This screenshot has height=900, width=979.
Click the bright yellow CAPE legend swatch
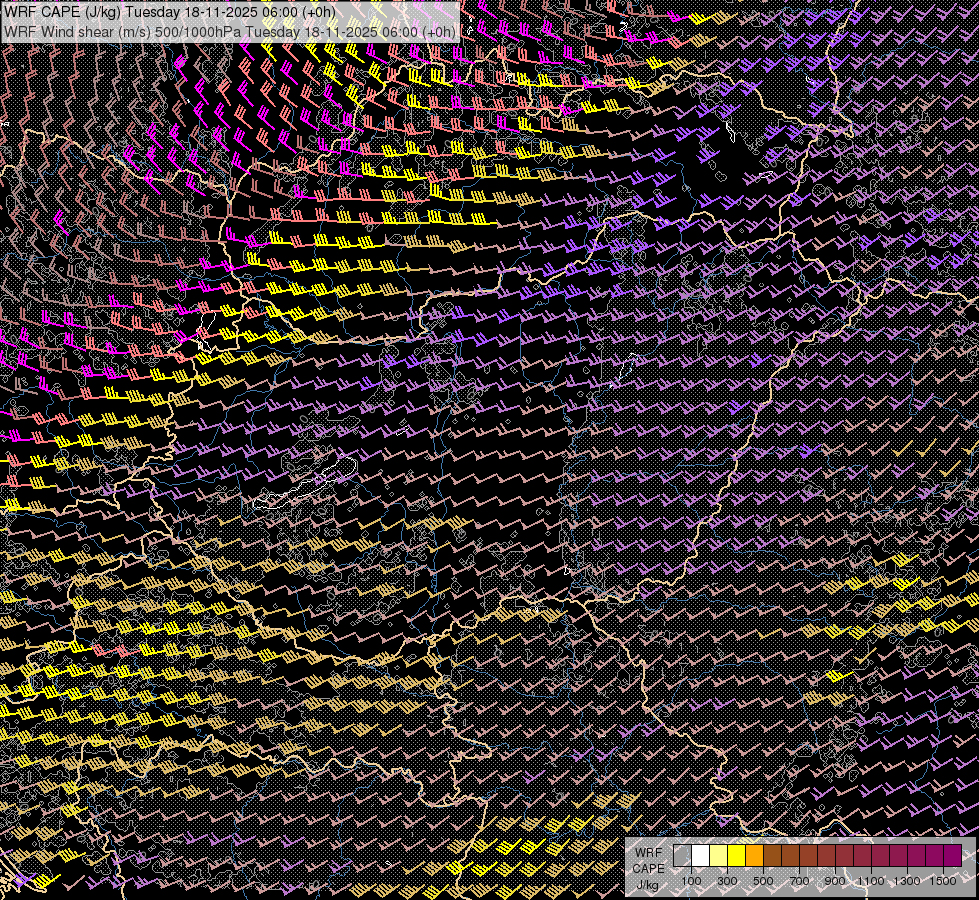tap(737, 856)
